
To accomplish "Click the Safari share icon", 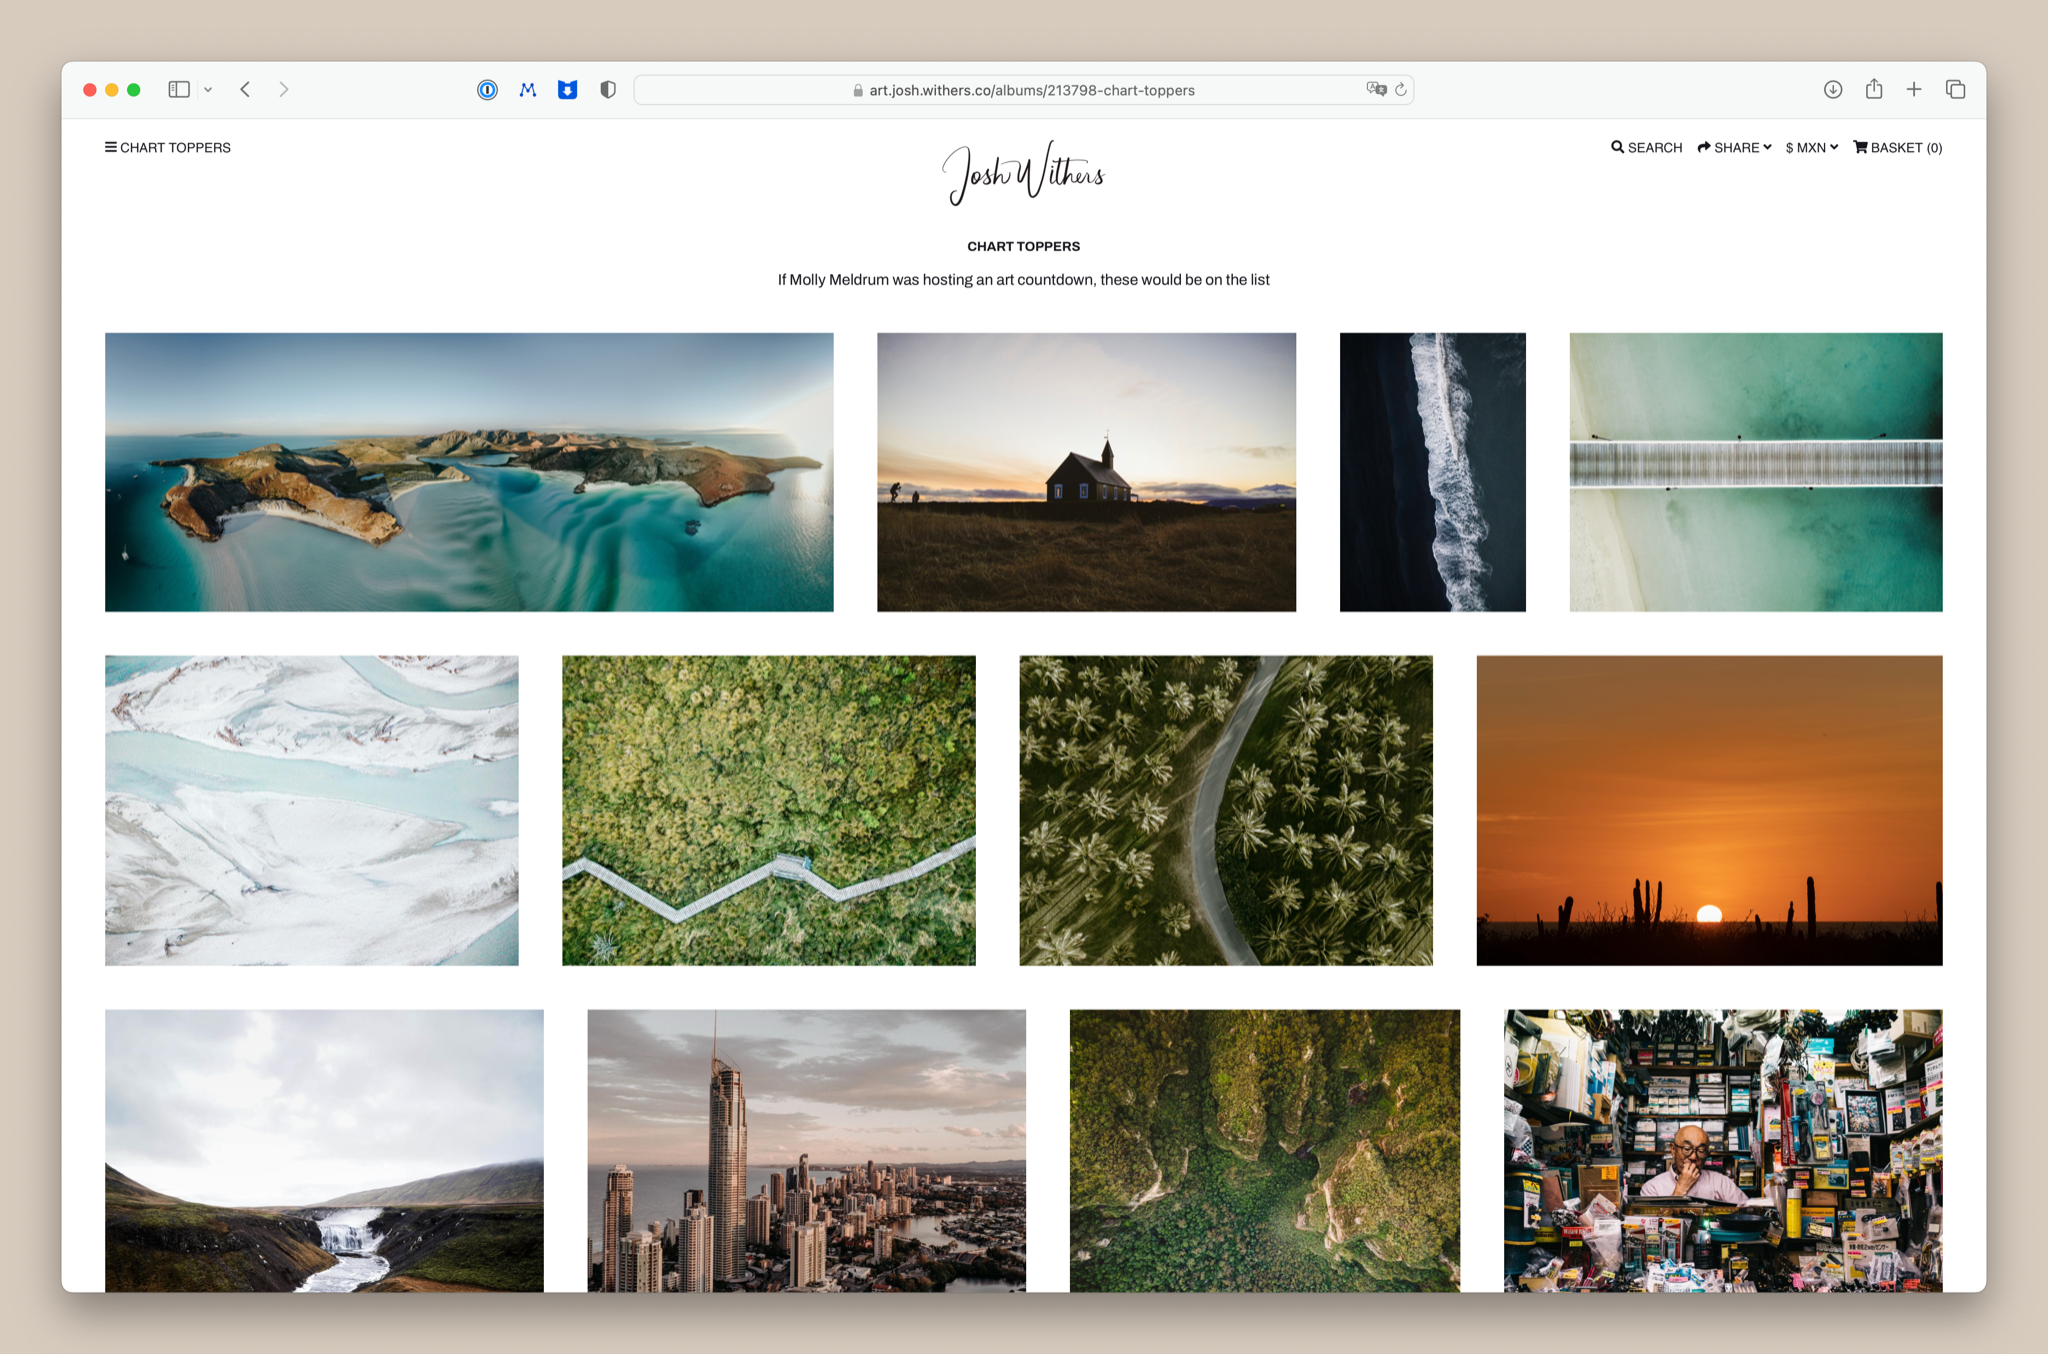I will [x=1873, y=90].
